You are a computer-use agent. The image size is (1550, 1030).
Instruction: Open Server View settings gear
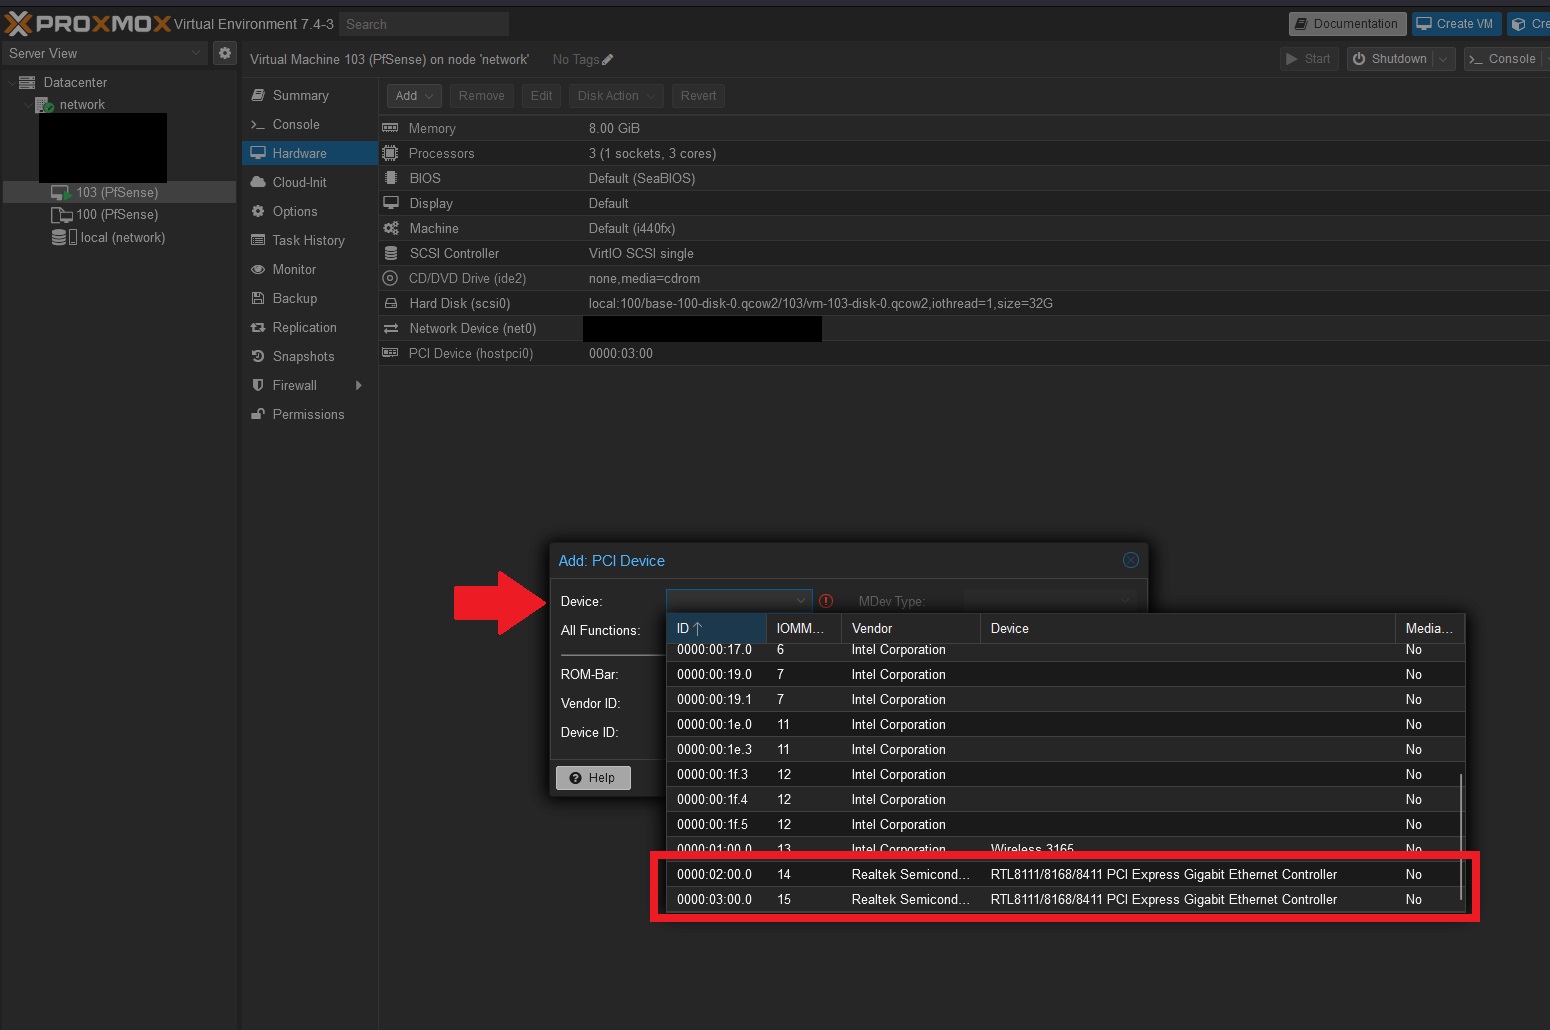pos(225,53)
